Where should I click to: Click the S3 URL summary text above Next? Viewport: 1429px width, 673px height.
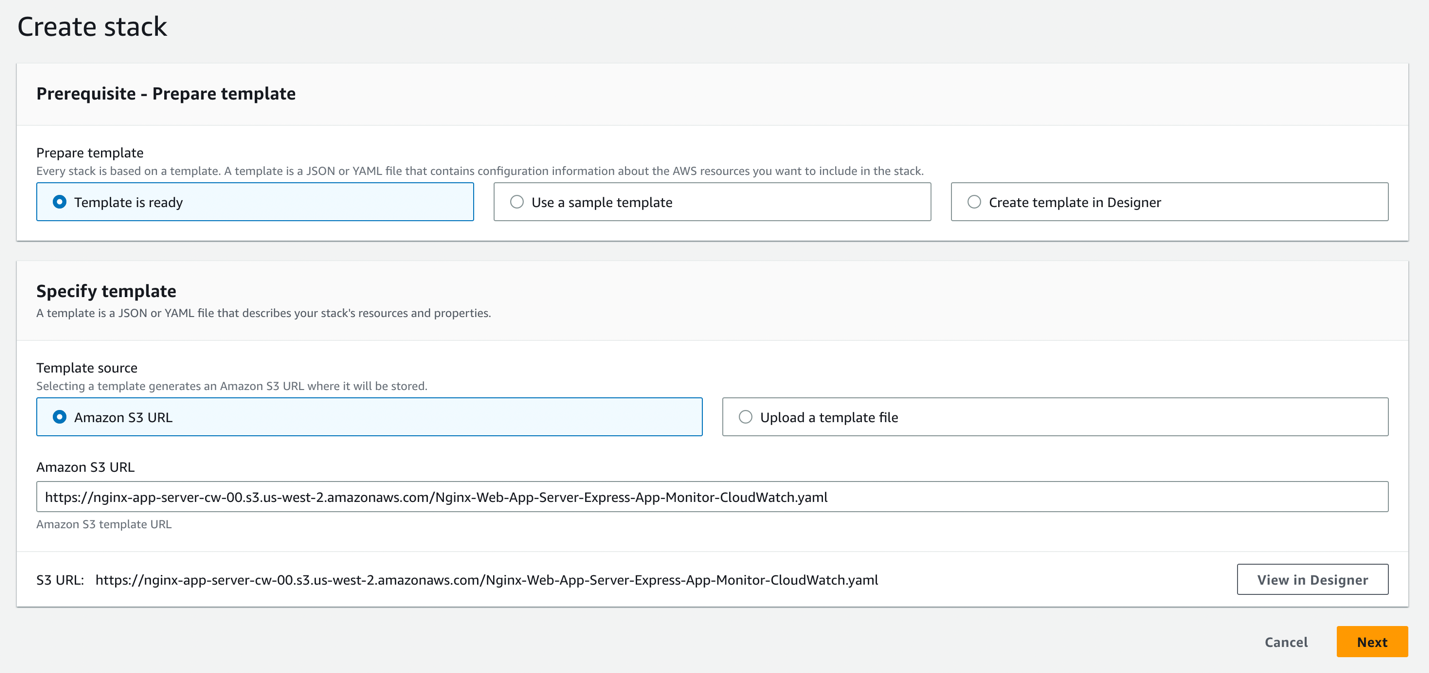tap(486, 580)
